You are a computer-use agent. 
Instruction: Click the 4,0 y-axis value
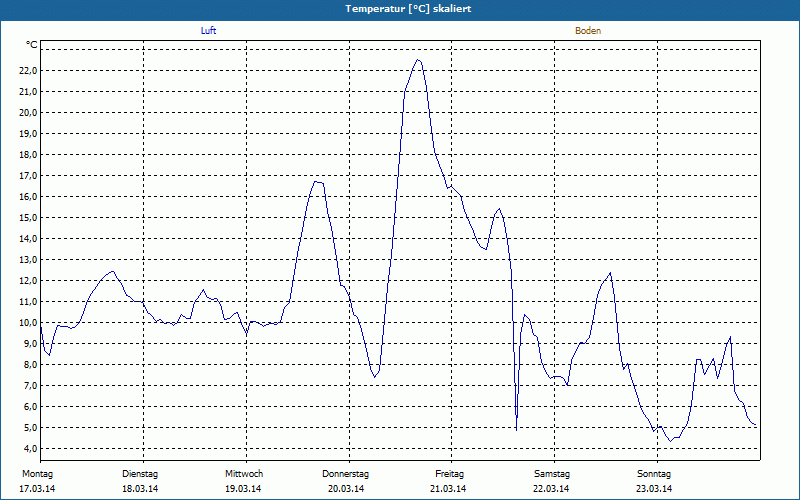(30, 448)
